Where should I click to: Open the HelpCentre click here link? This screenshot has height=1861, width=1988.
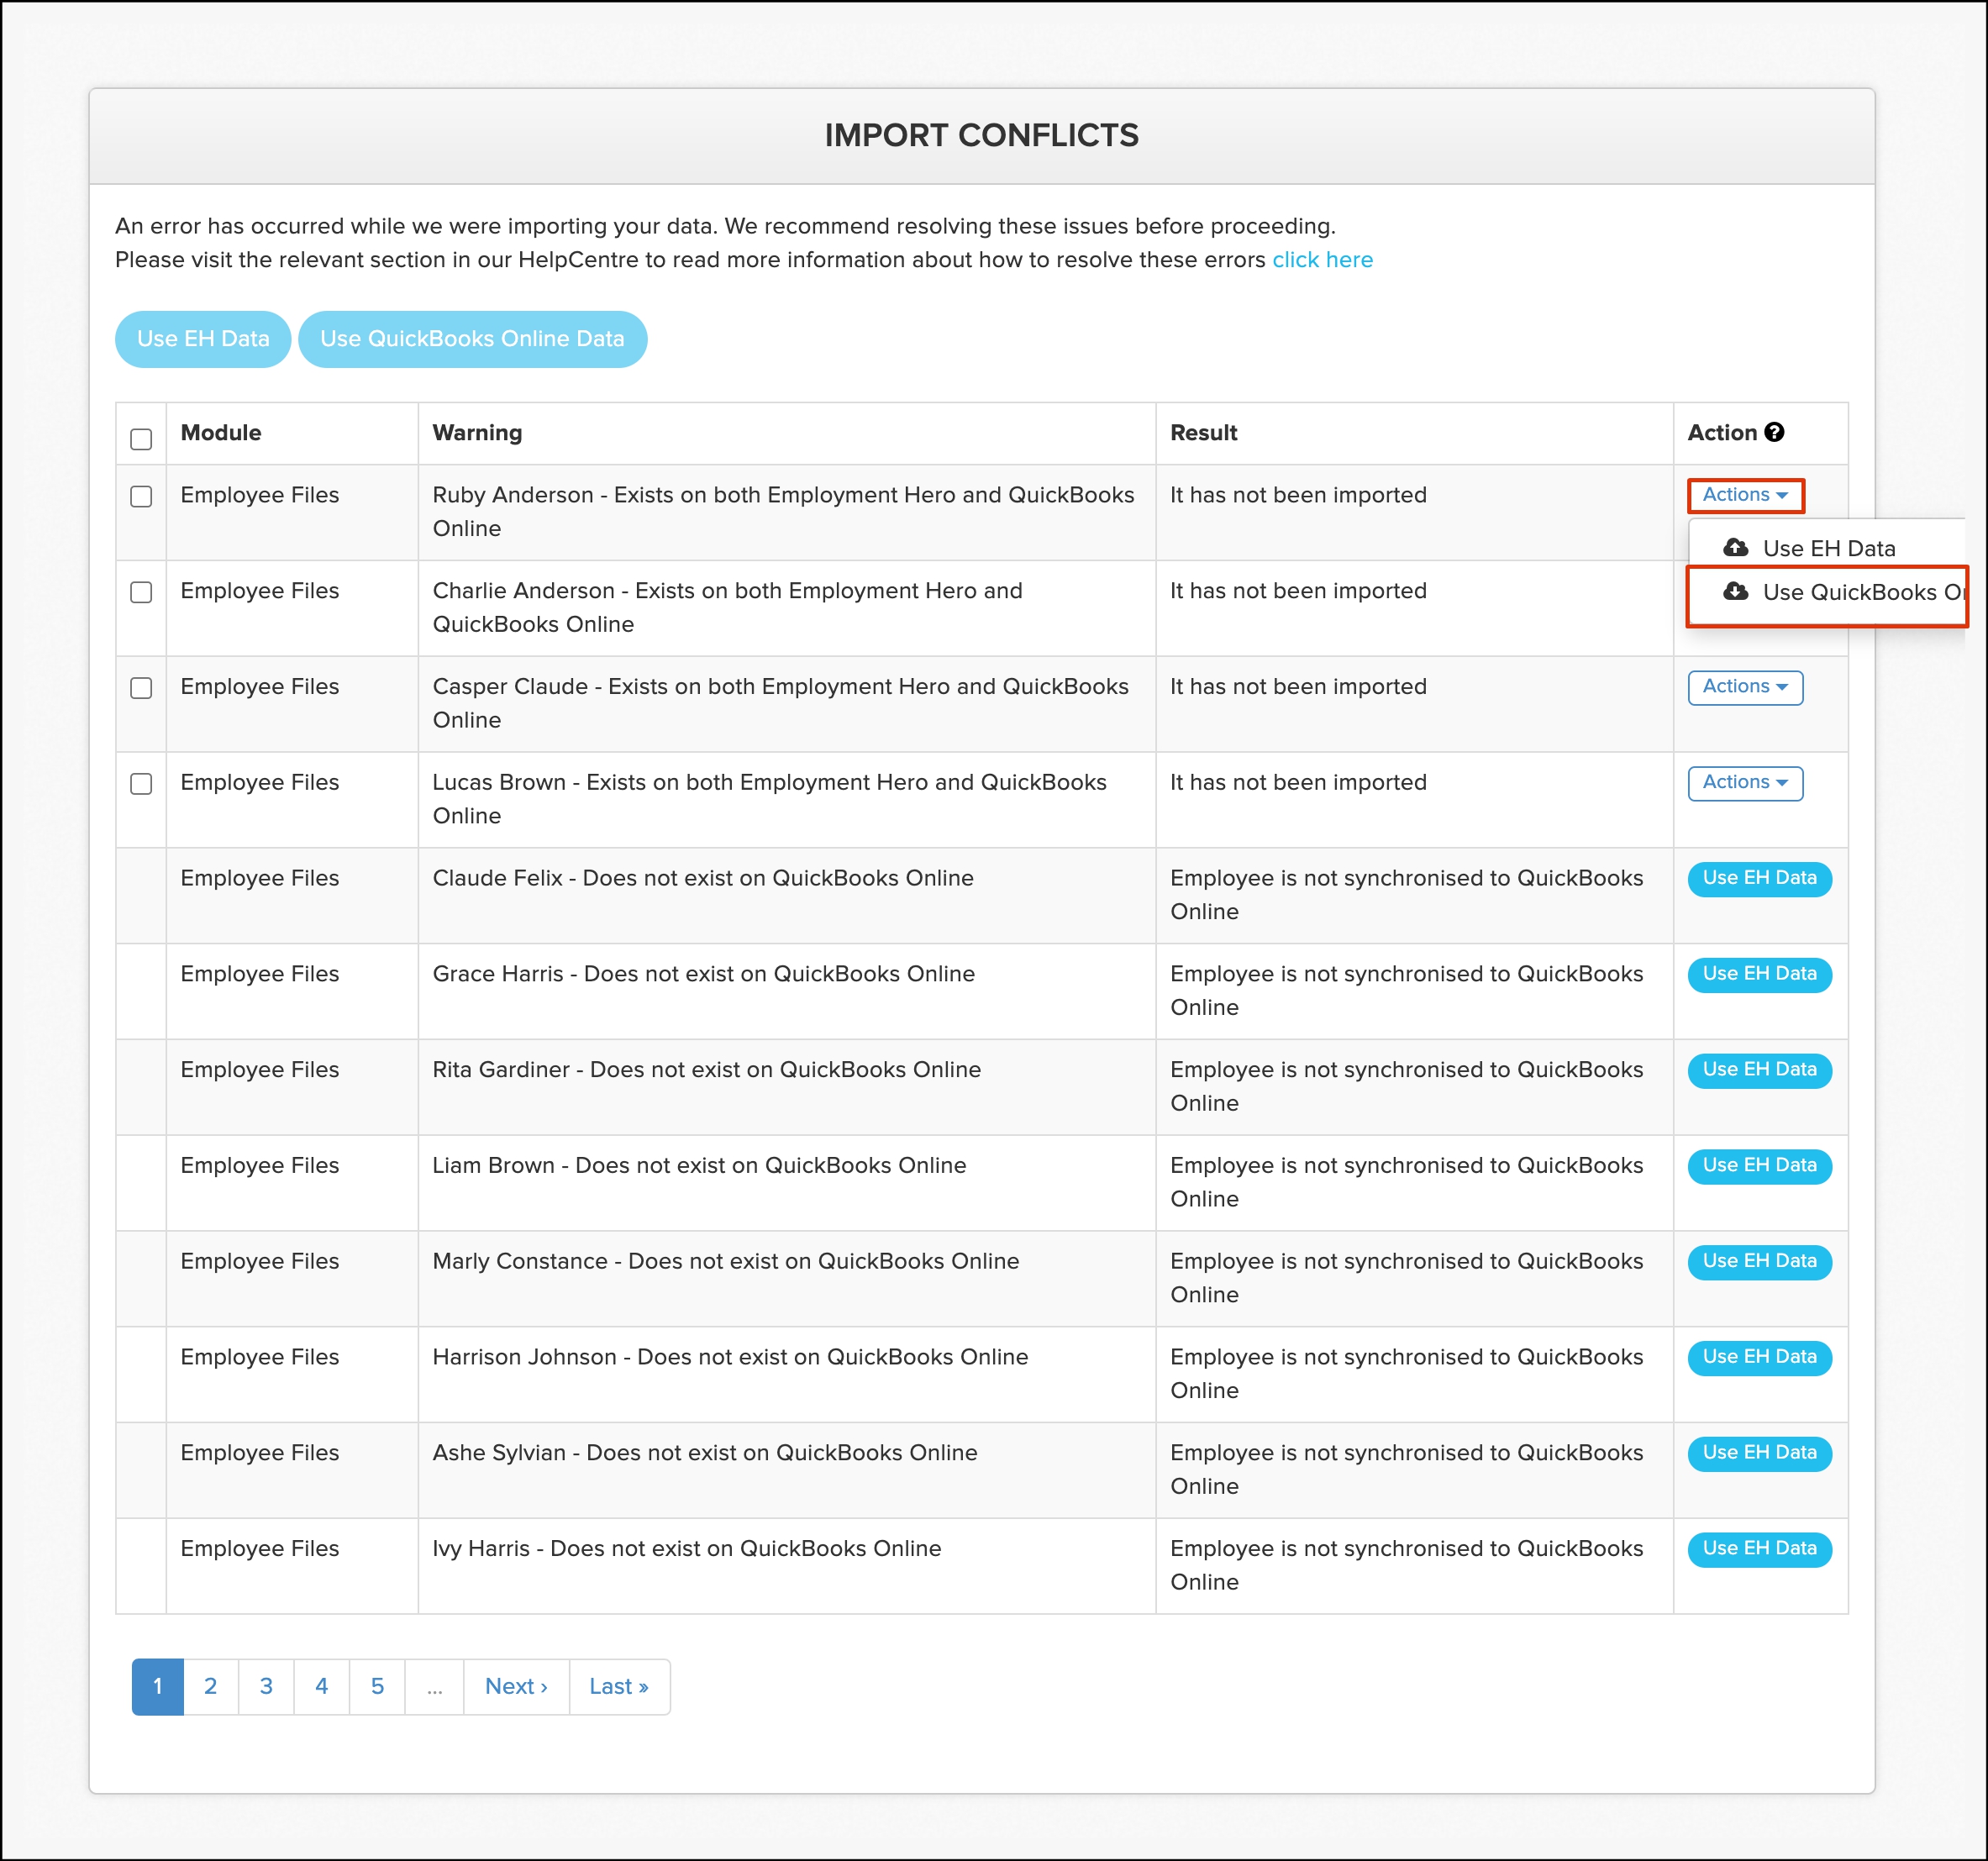1322,260
